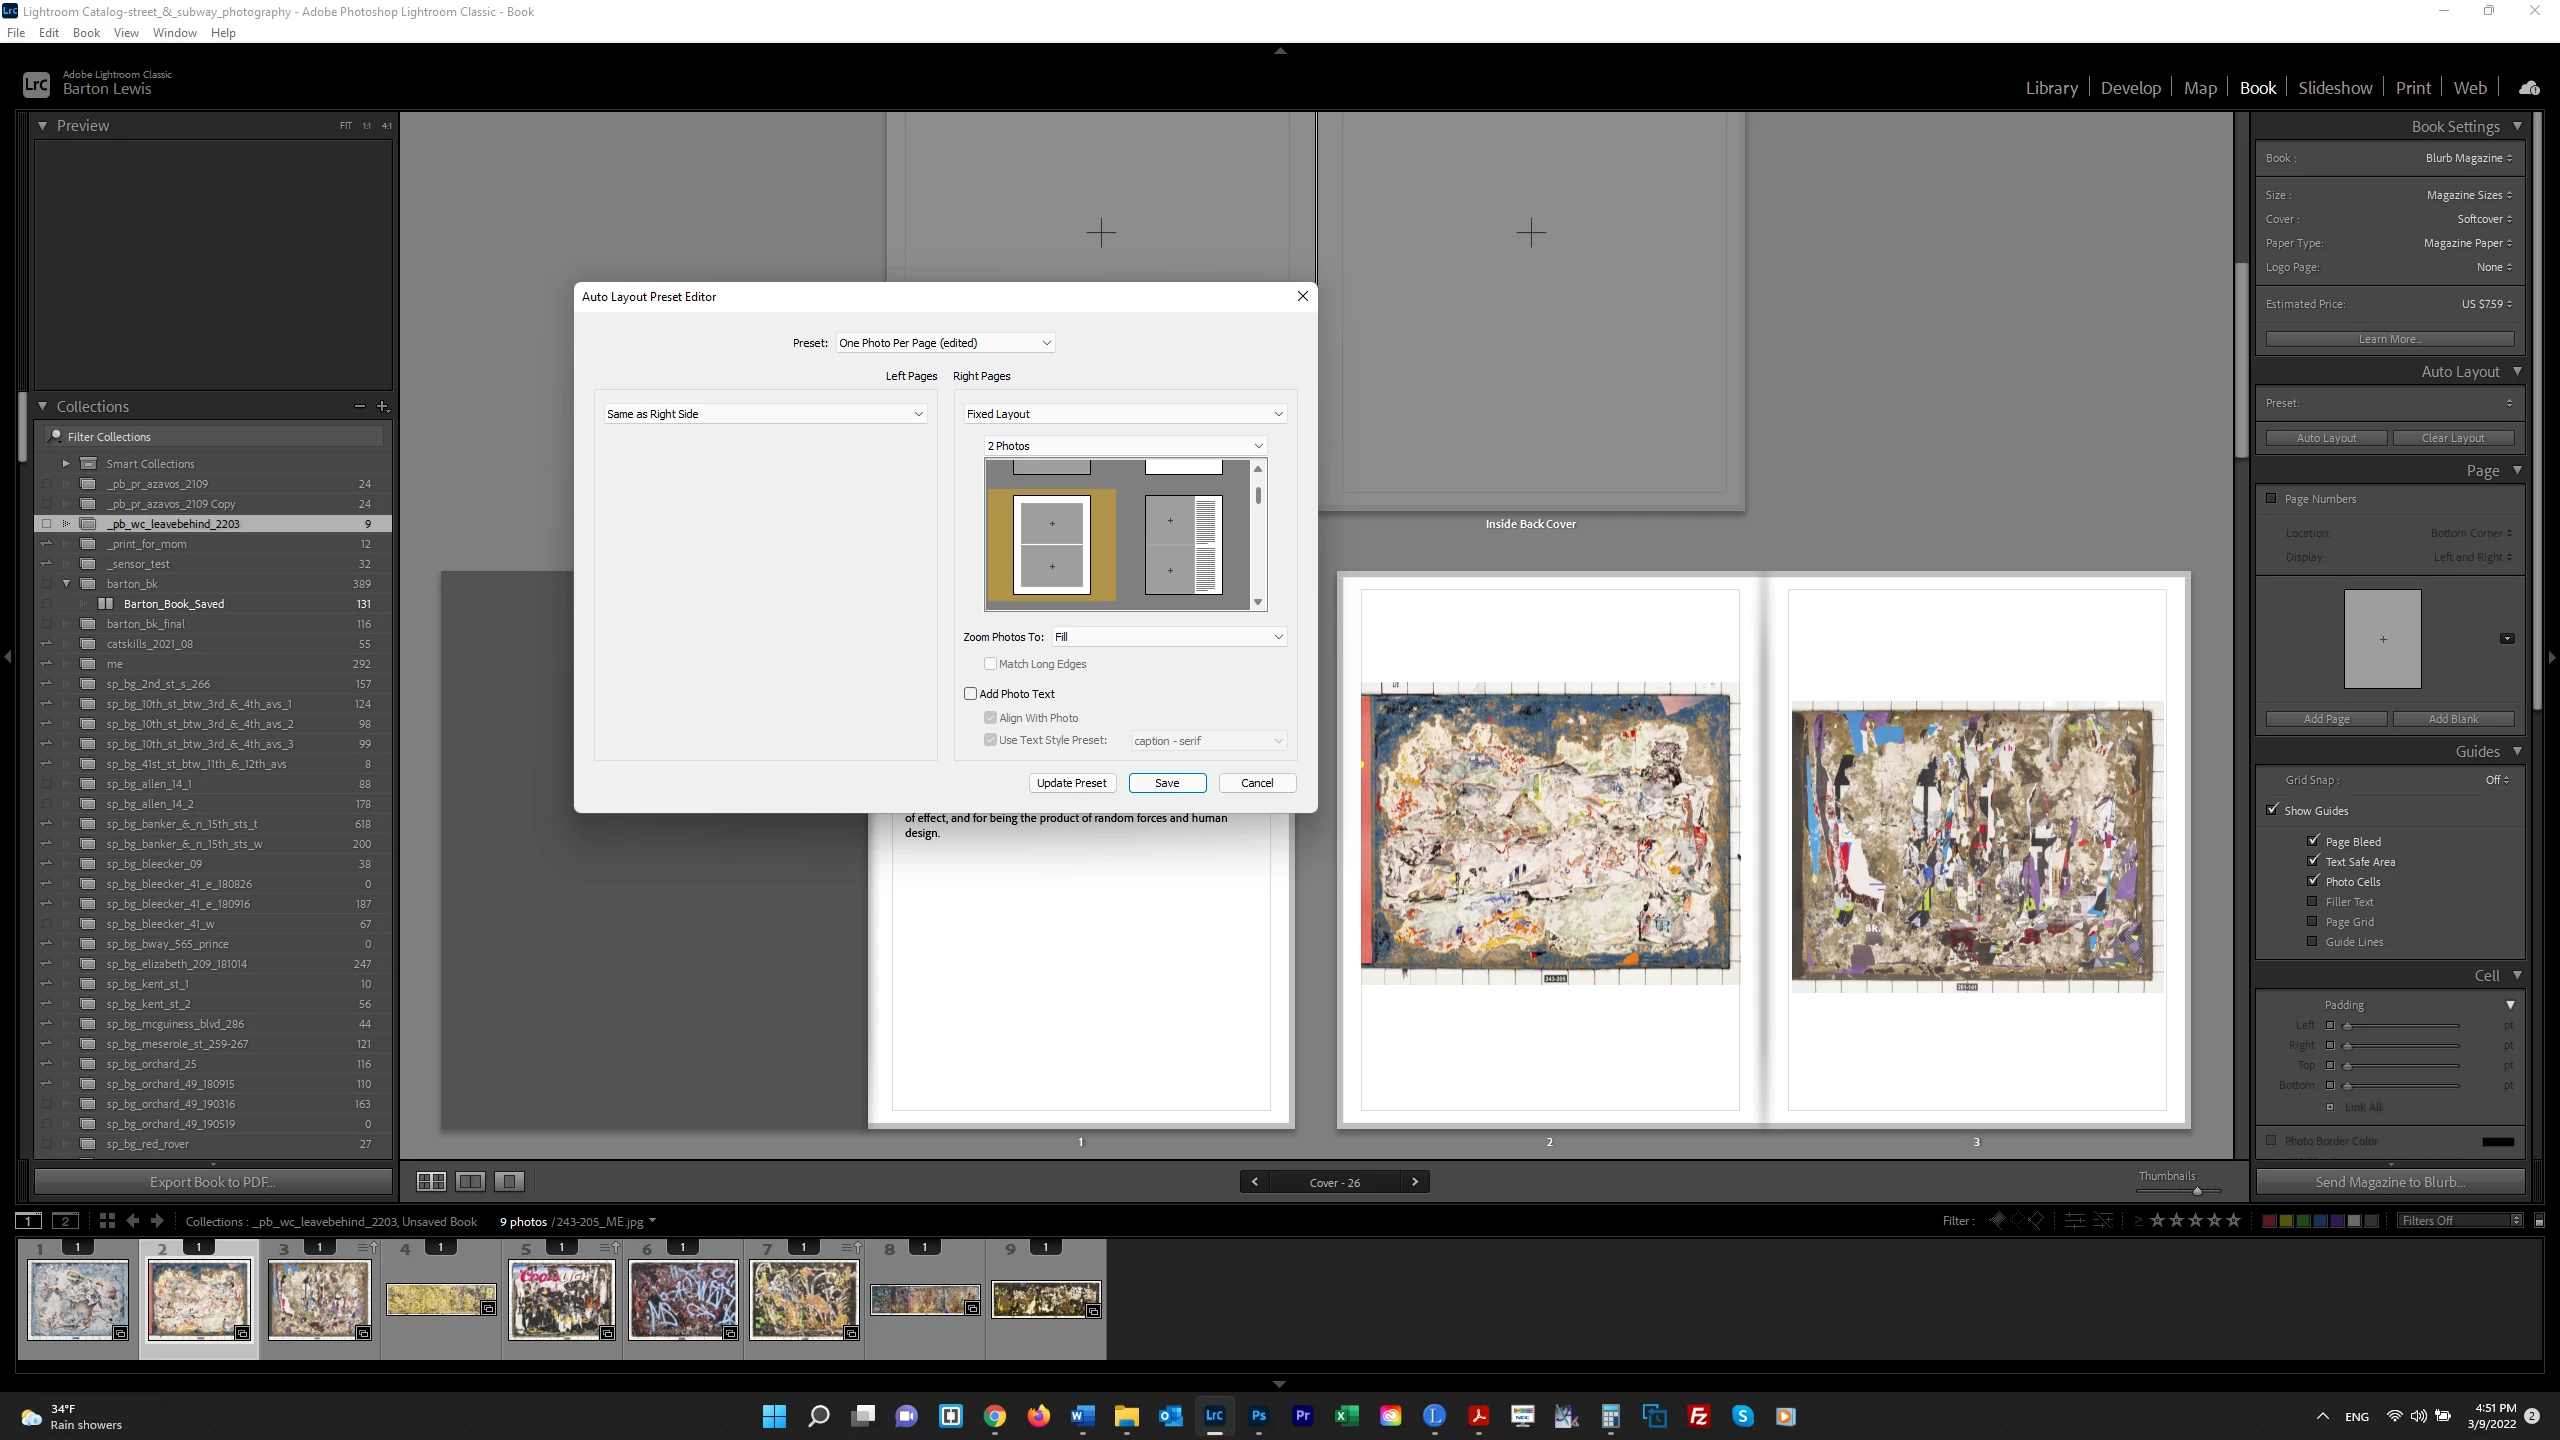Open Photoshop from the taskbar
Viewport: 2560px width, 1440px height.
[1258, 1416]
